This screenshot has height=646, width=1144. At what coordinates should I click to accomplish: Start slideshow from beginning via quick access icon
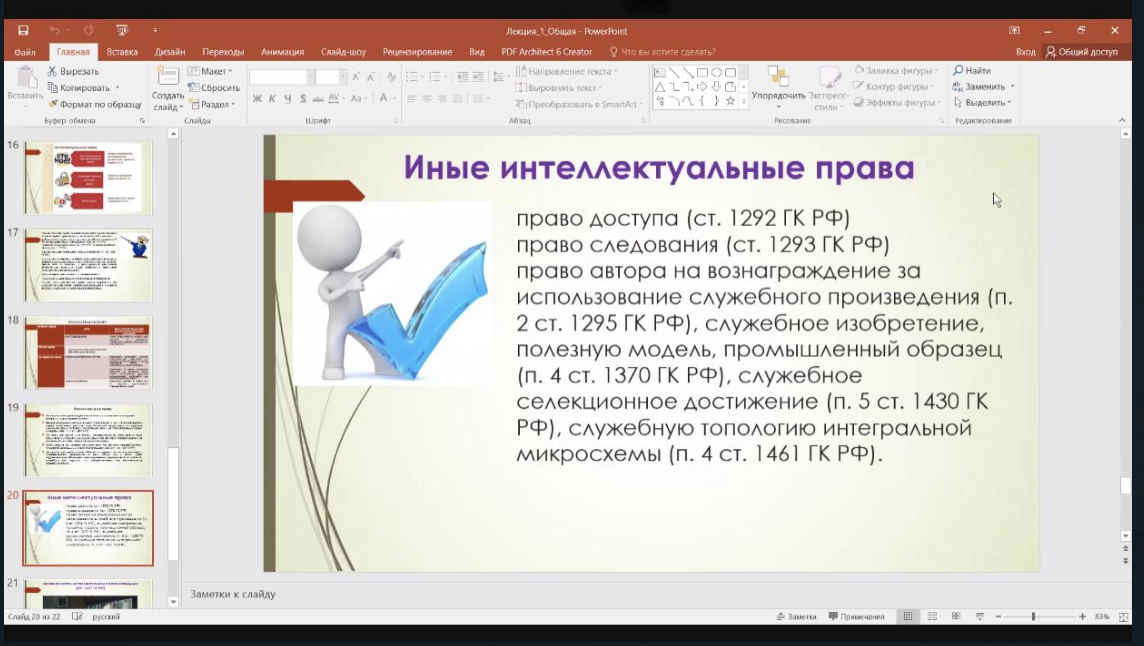(122, 31)
